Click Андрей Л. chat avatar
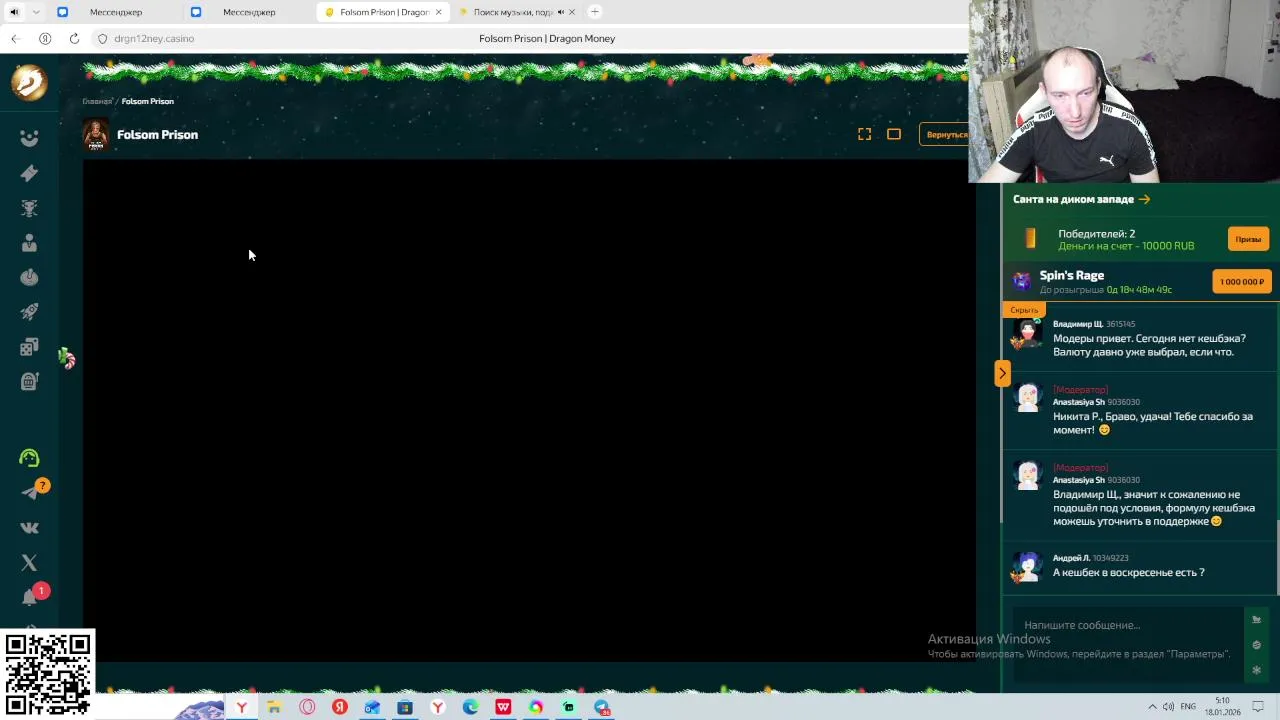The width and height of the screenshot is (1280, 720). (1027, 567)
